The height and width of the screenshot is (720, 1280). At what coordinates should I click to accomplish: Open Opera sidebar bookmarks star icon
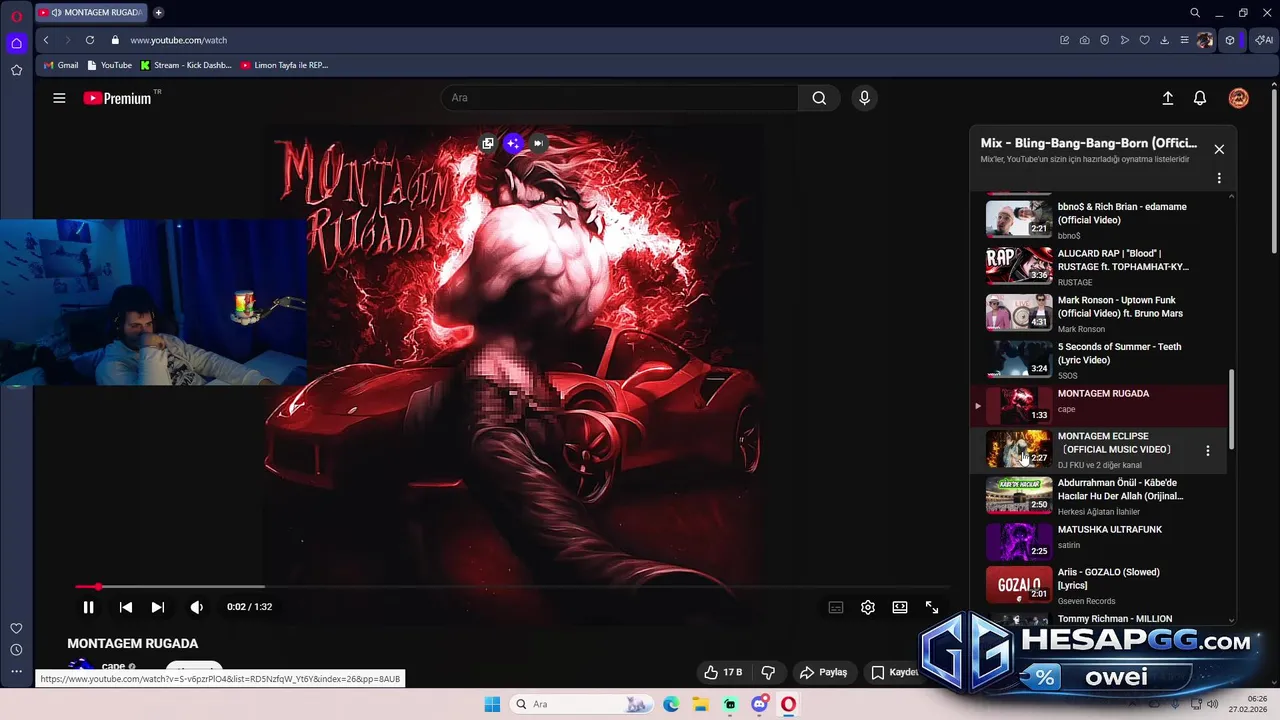pyautogui.click(x=16, y=70)
